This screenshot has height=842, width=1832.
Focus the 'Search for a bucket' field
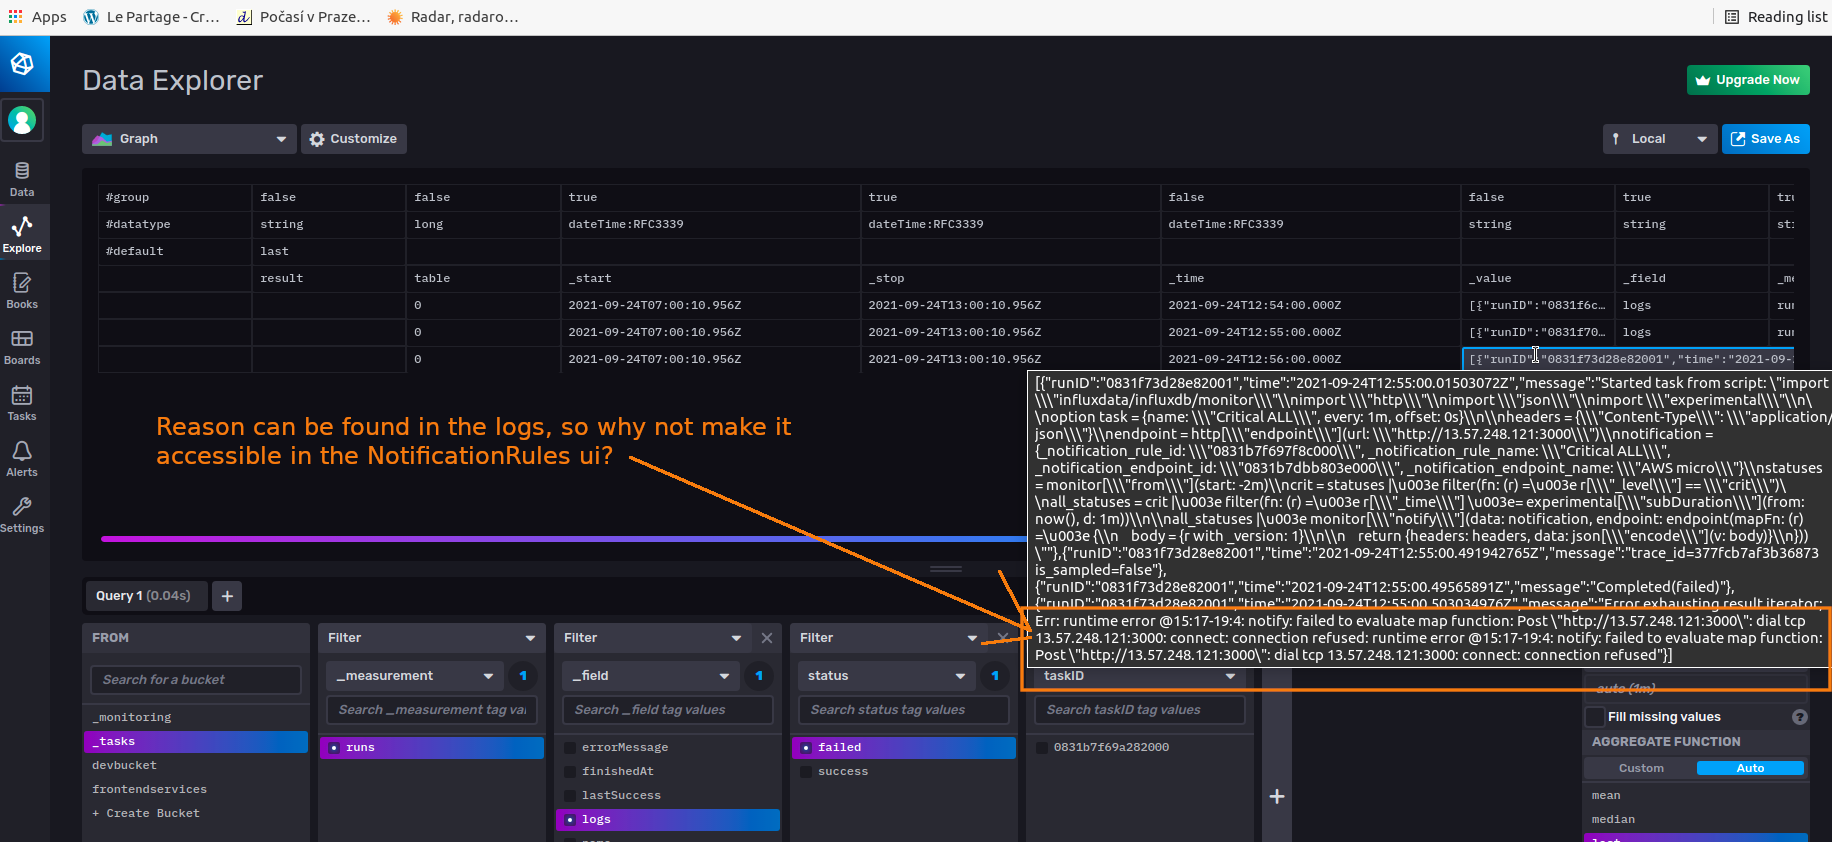point(196,680)
